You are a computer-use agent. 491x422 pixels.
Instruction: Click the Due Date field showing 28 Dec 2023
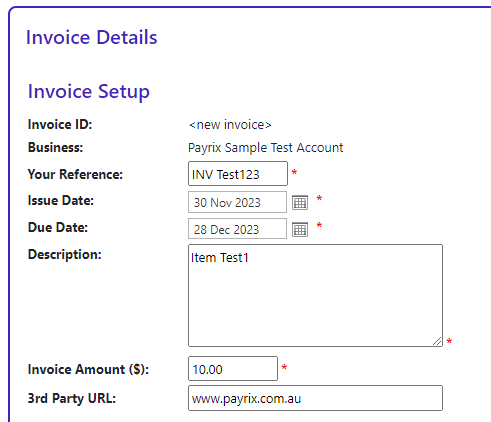[x=237, y=229]
